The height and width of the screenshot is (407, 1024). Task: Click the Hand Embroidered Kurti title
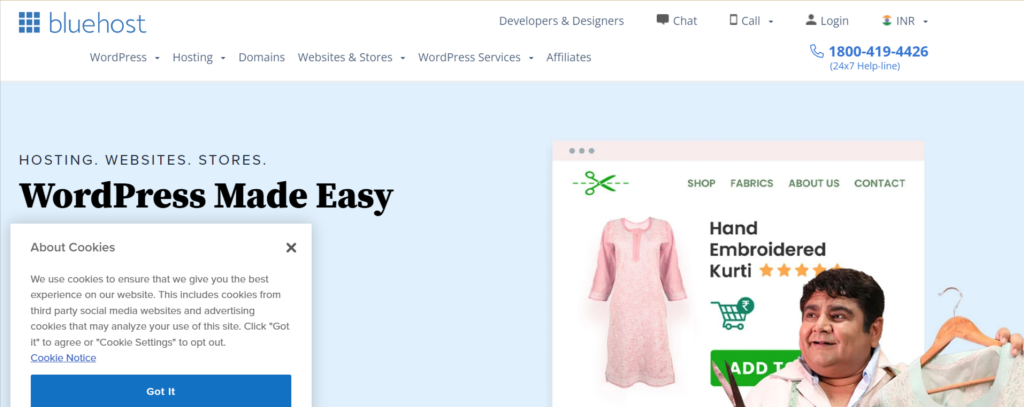coord(767,250)
